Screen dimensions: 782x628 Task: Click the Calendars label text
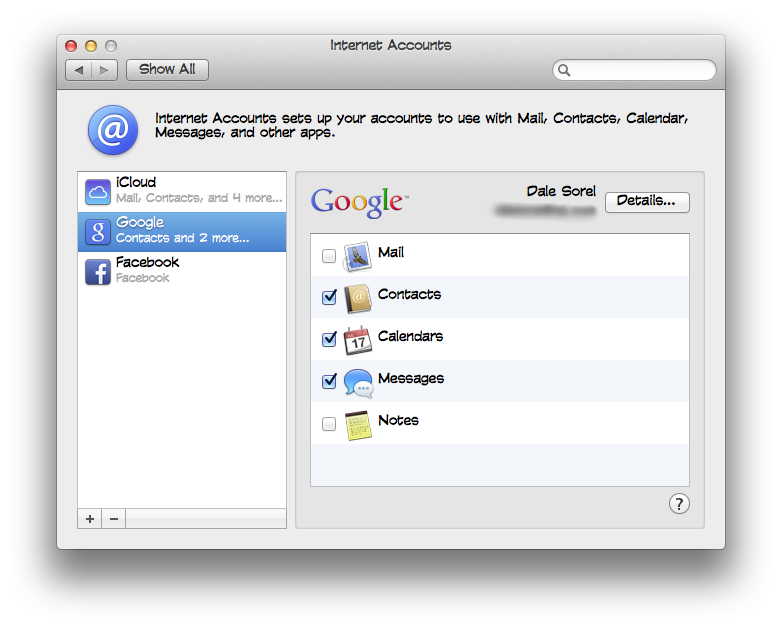(x=410, y=336)
